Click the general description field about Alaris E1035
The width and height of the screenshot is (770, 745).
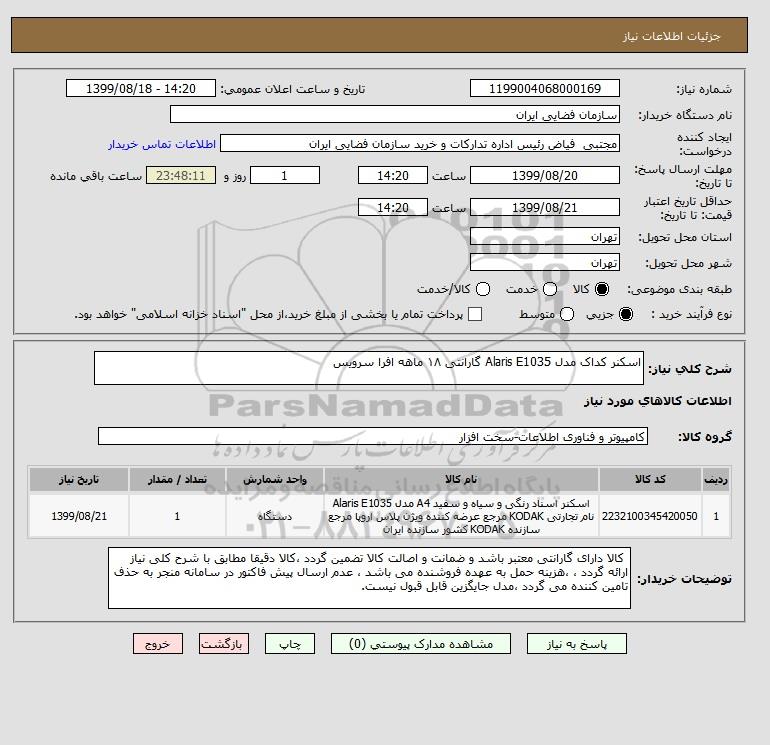coord(369,368)
